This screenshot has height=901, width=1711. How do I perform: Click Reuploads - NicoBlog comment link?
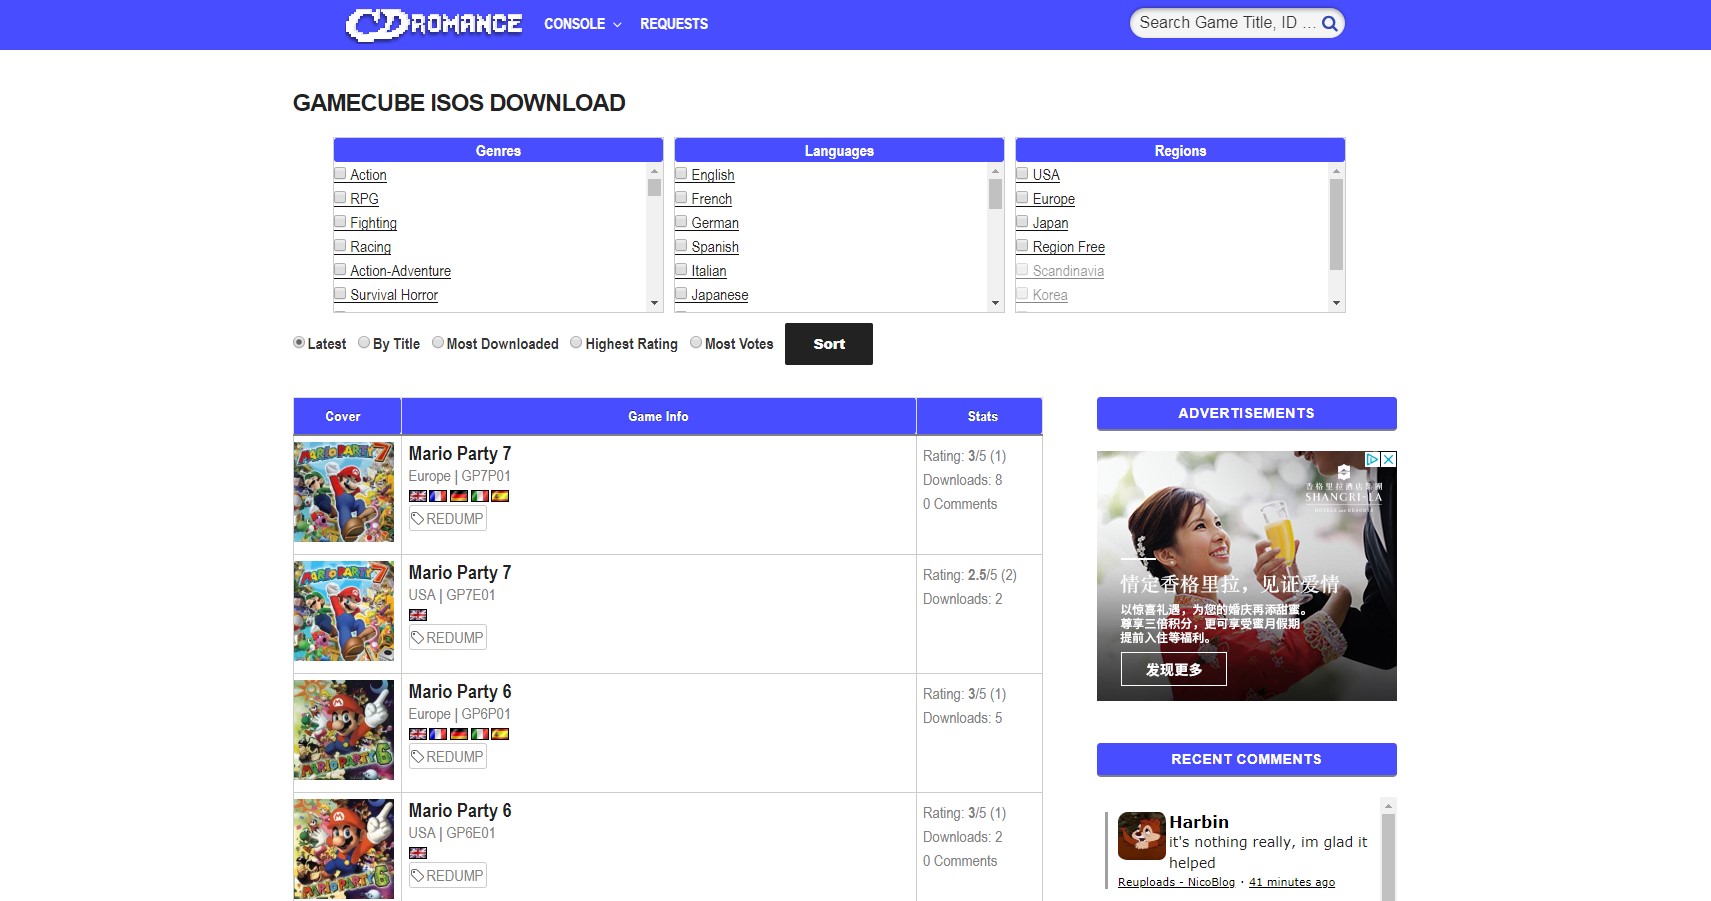coord(1176,882)
